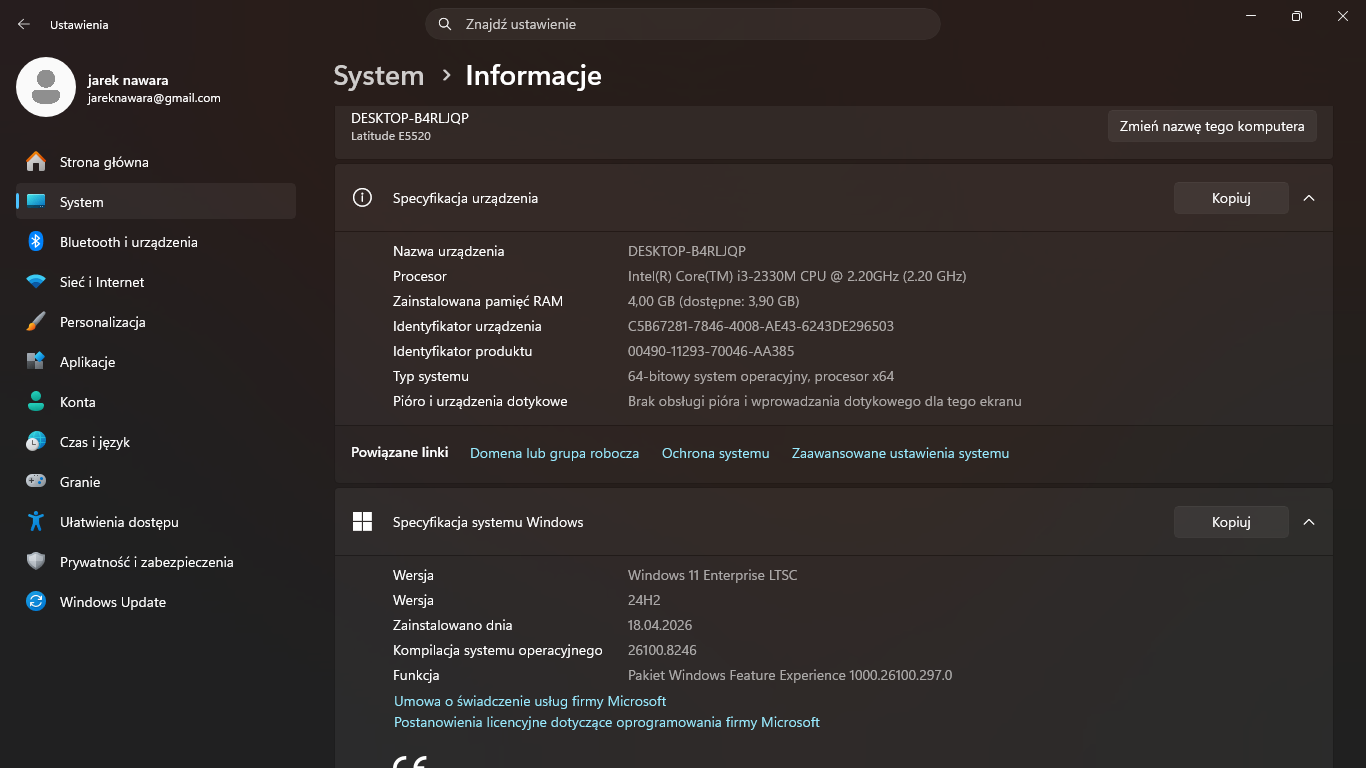Collapse the Specyfikacja urządzenia section
Screen dimensions: 1366x768
(x=1309, y=198)
